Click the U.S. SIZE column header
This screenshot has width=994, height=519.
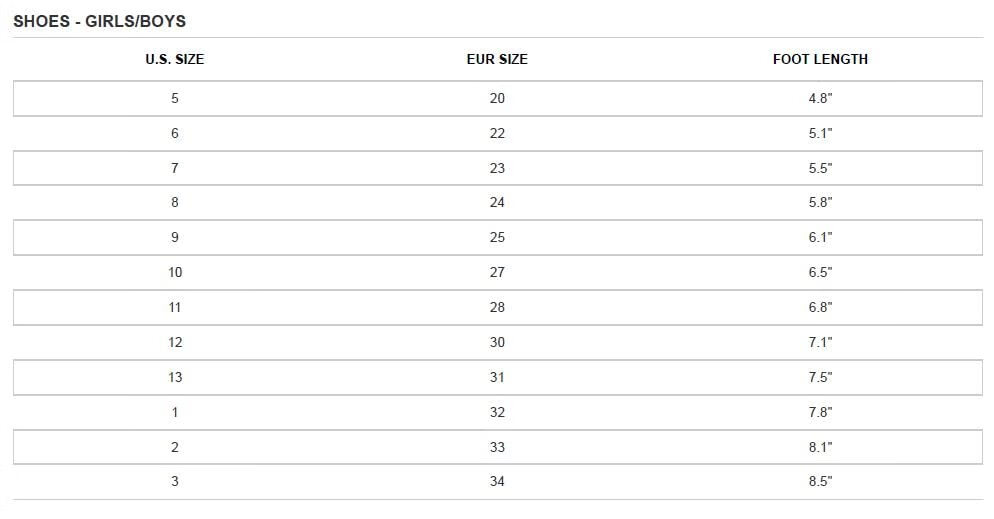[174, 59]
